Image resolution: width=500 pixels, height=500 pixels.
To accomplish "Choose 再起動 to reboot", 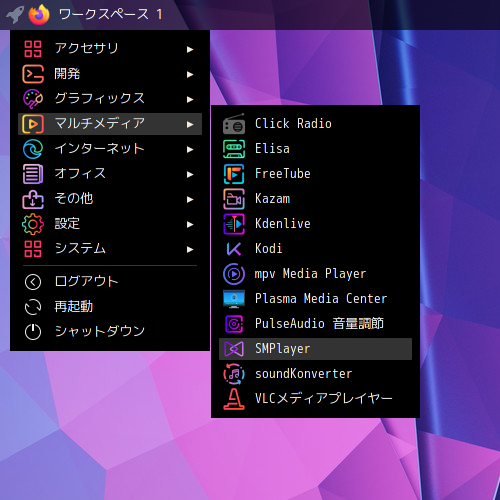I will pyautogui.click(x=110, y=307).
